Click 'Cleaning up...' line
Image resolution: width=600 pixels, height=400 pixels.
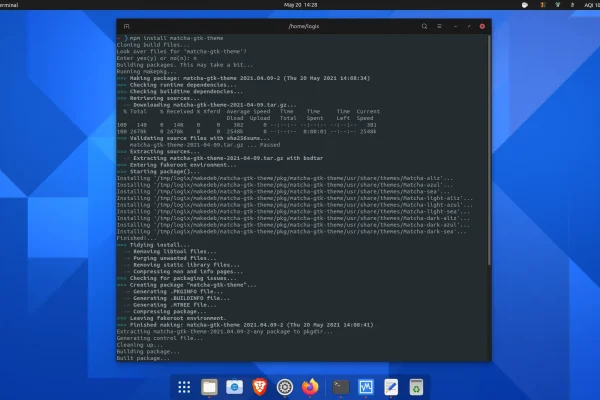tap(140, 345)
